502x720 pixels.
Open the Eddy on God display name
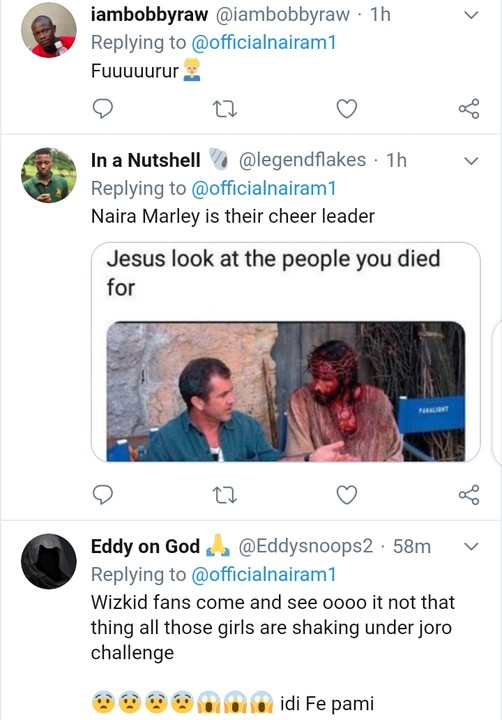point(145,546)
